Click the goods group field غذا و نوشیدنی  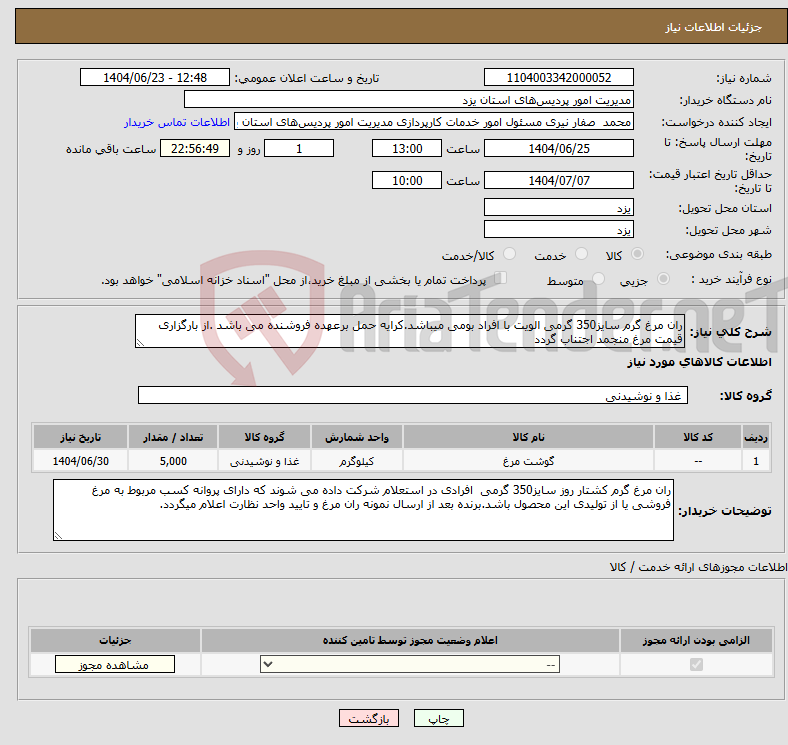click(x=413, y=395)
